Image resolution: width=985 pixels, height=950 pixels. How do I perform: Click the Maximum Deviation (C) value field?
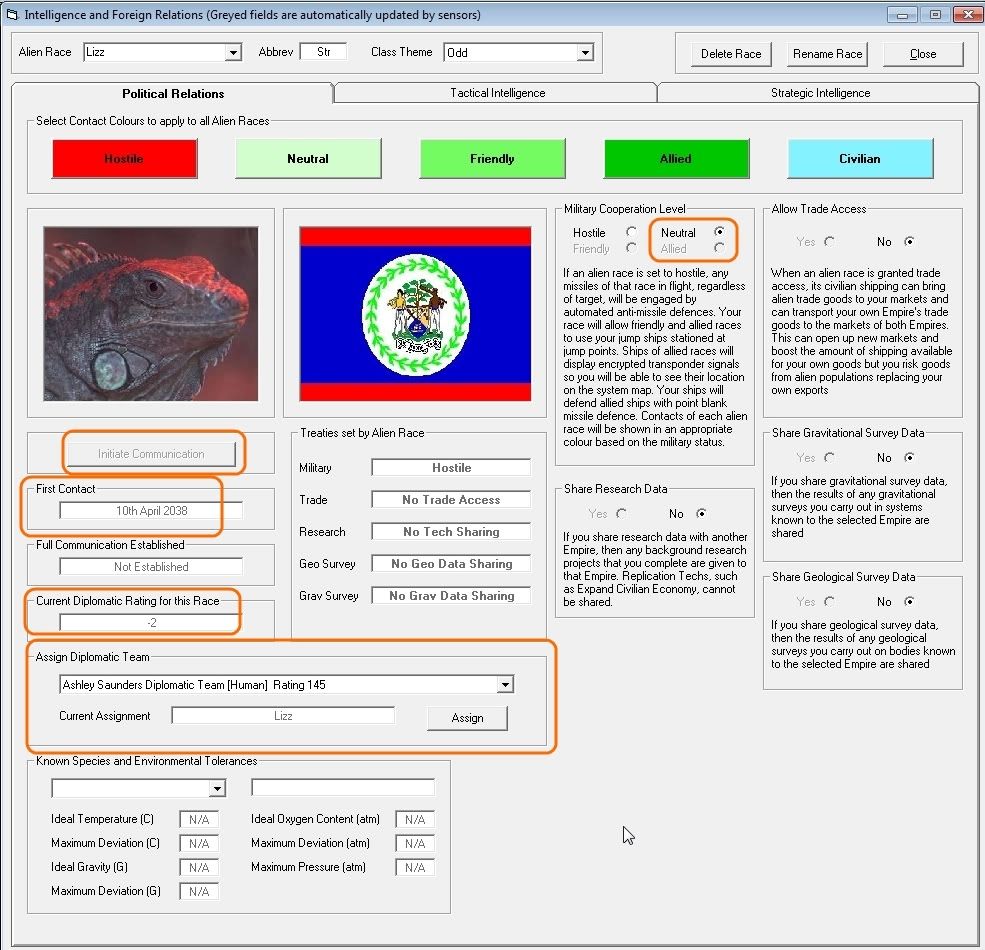pyautogui.click(x=199, y=843)
